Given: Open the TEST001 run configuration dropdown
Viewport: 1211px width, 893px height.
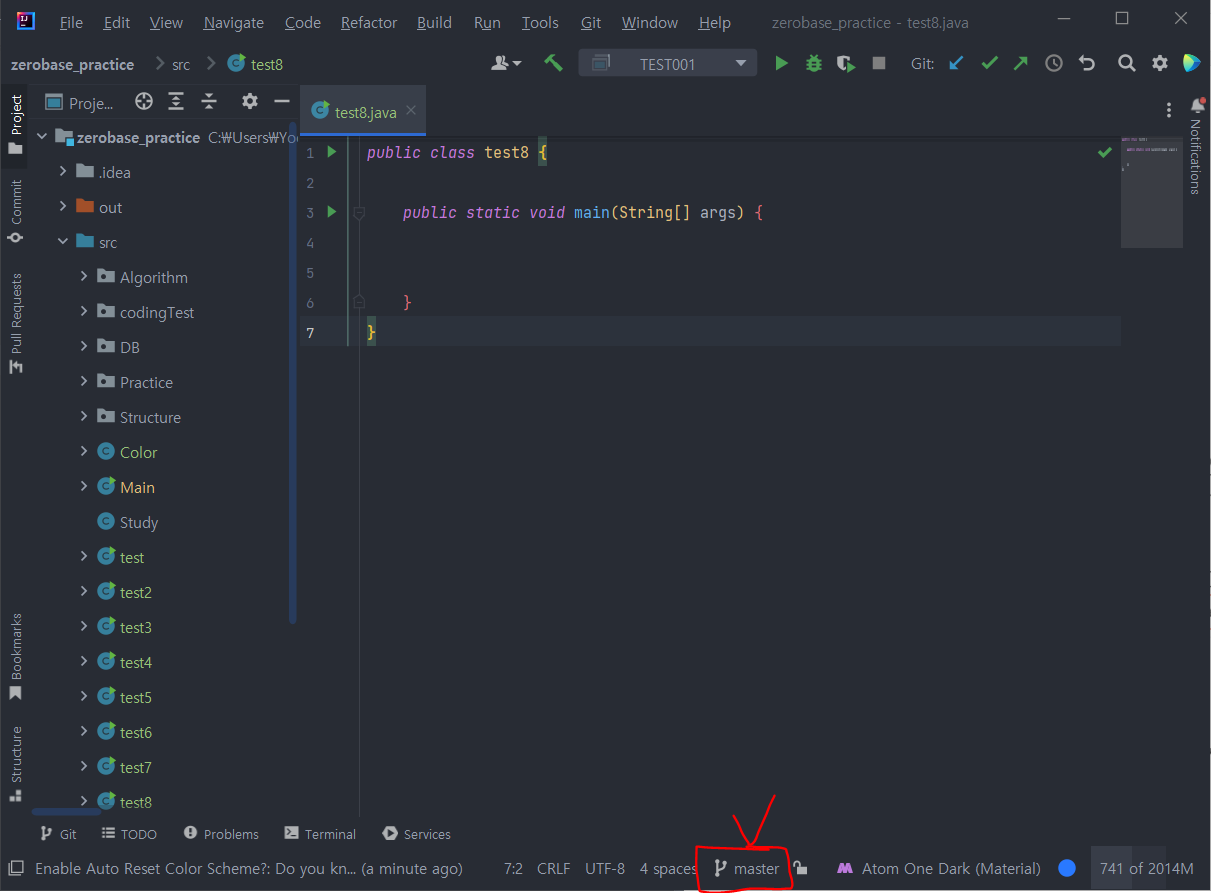Looking at the screenshot, I should pos(738,62).
